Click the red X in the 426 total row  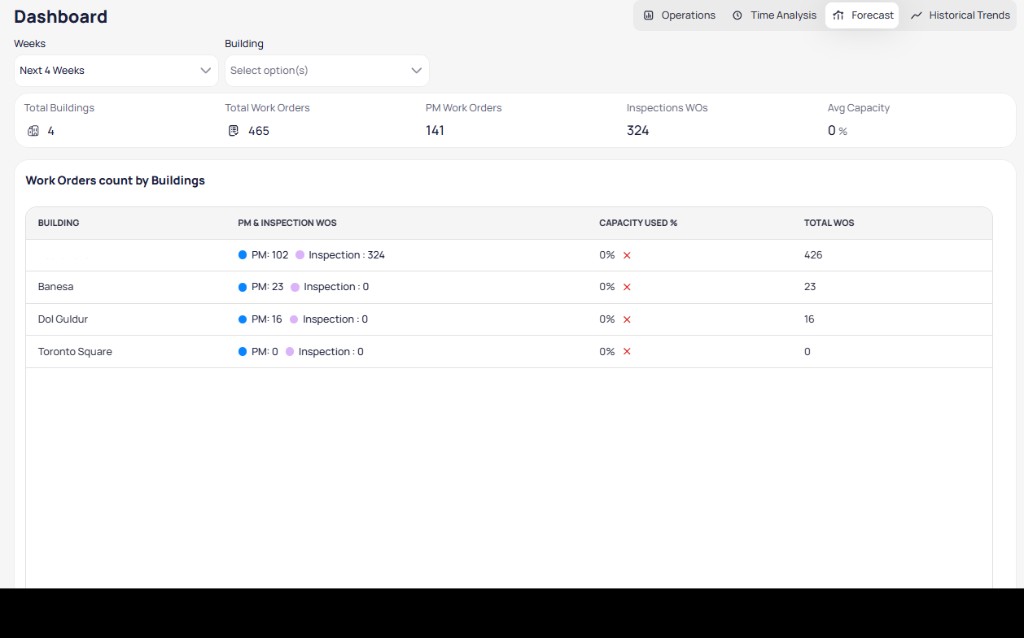click(627, 255)
